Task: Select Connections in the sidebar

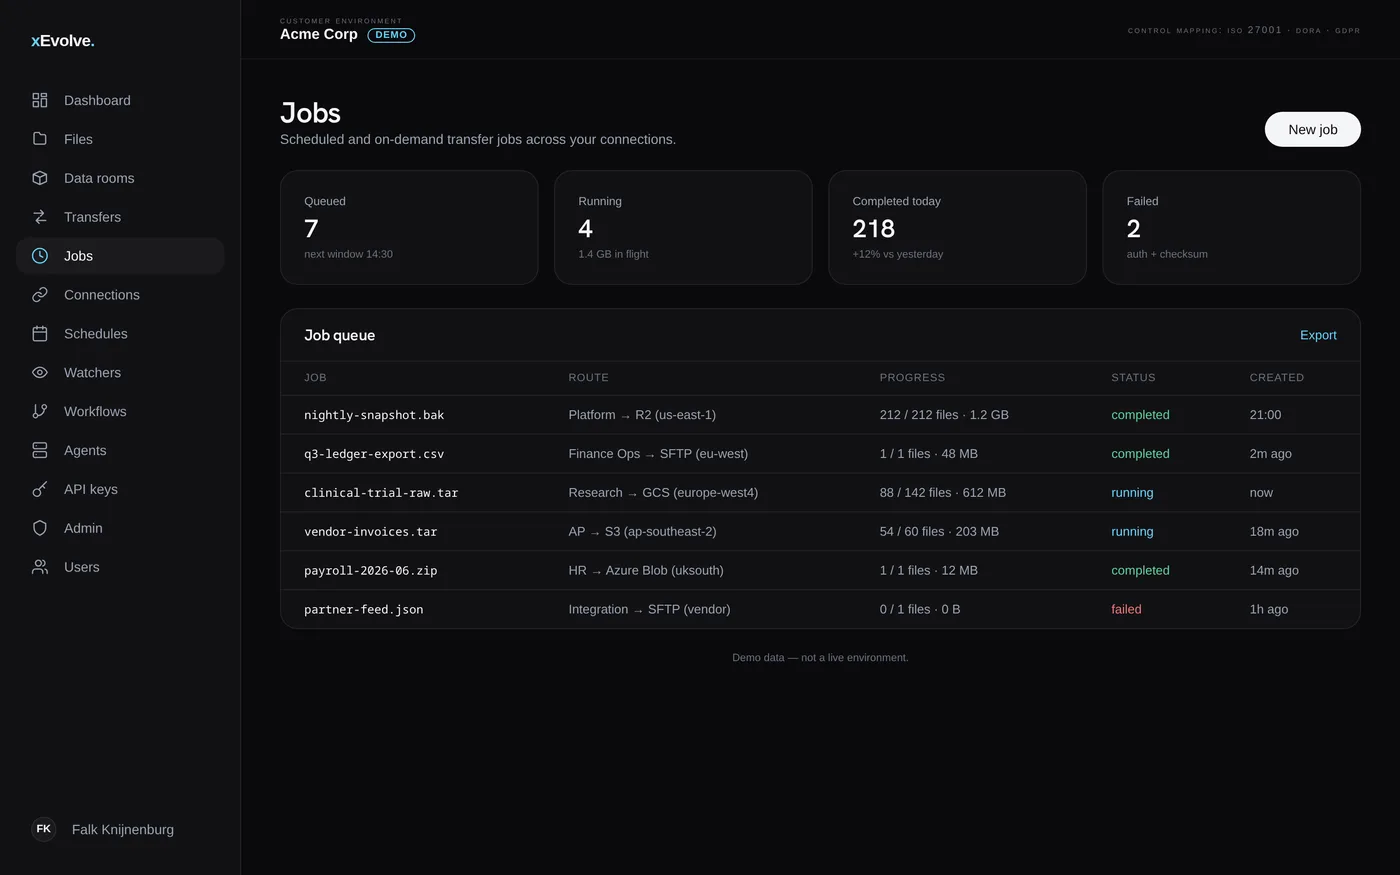Action: [x=120, y=295]
